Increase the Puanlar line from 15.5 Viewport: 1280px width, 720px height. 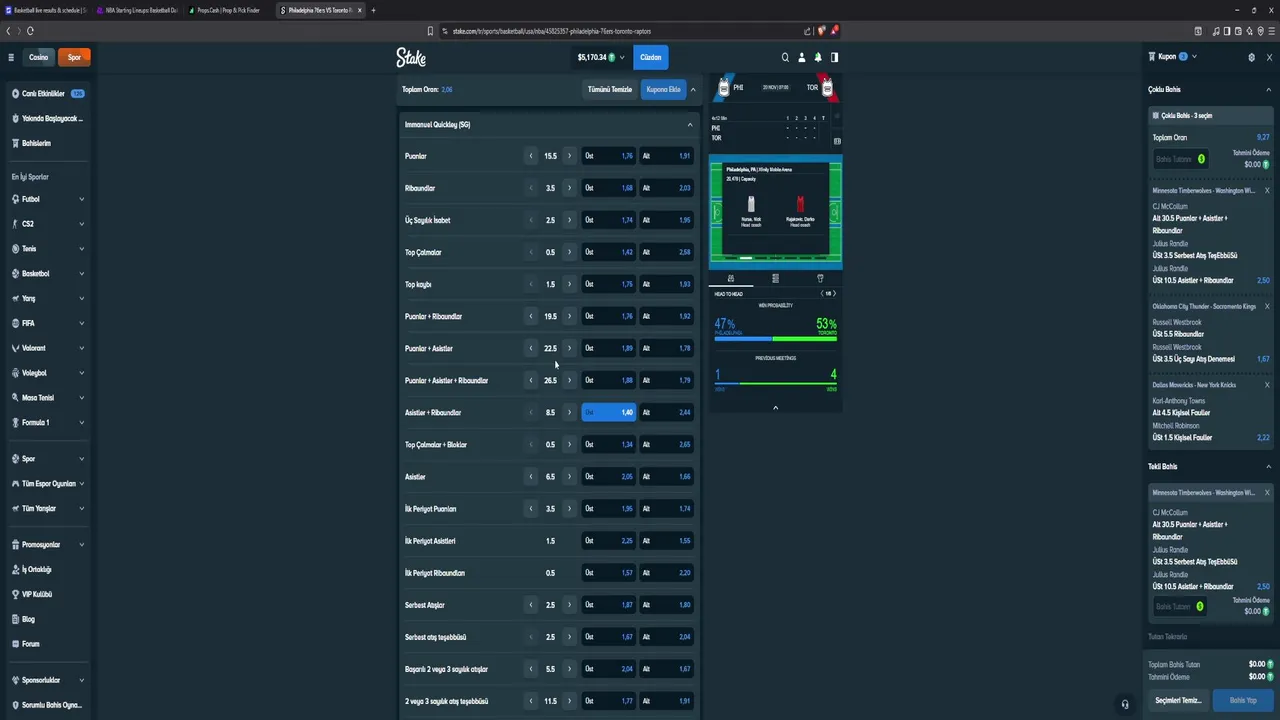570,156
